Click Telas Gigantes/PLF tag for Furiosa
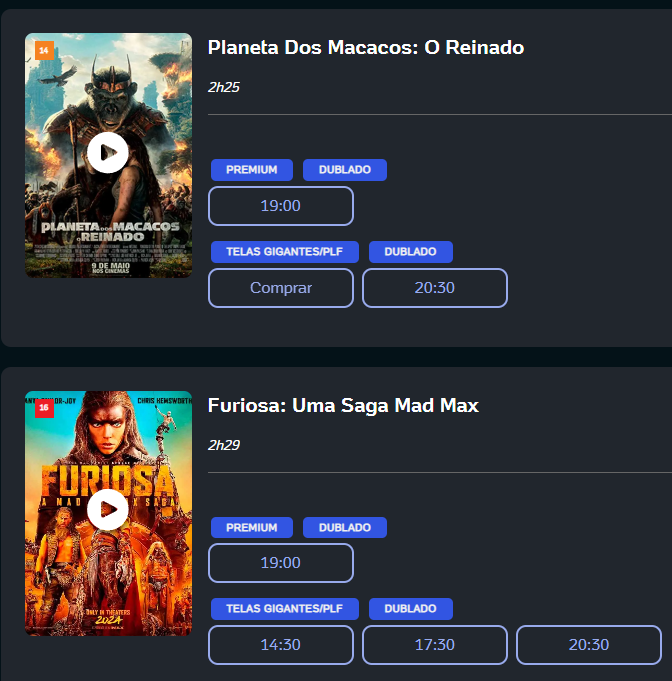The width and height of the screenshot is (672, 681). (284, 609)
